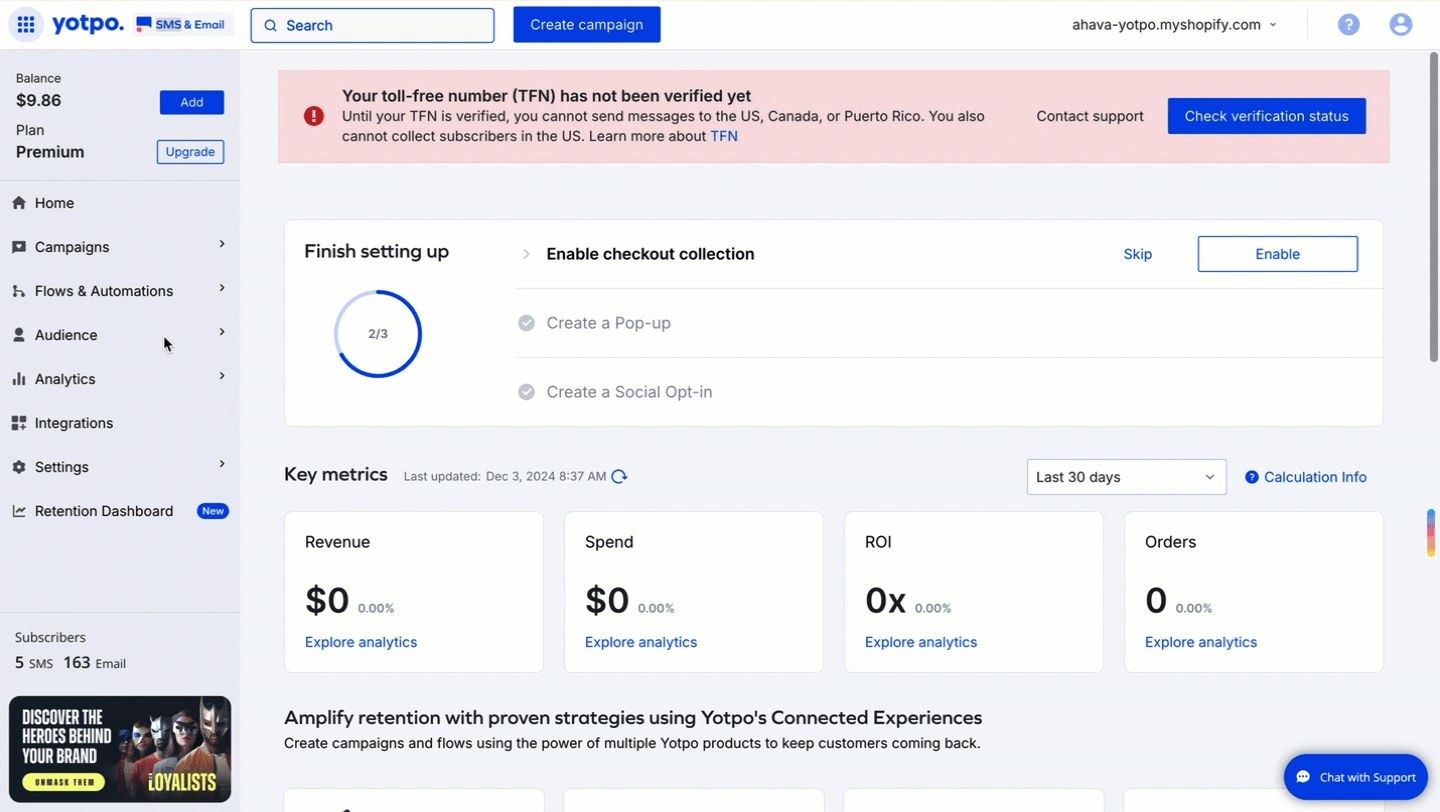The image size is (1440, 812).
Task: Click the Create a Pop-up checkmark icon
Action: tap(526, 323)
